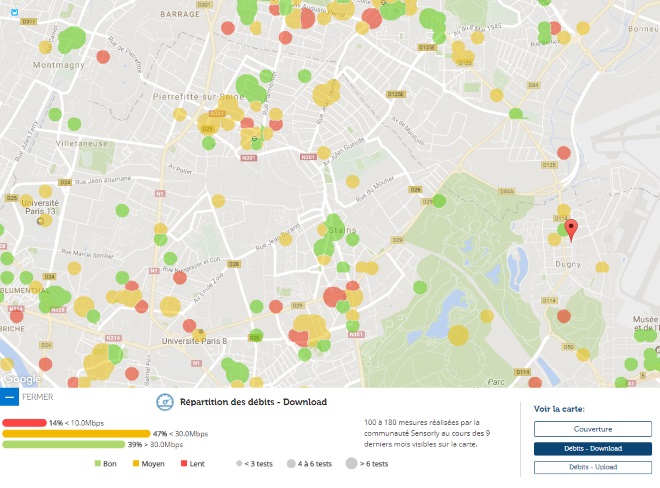Click the large grey '> 6 tests' legend circle
660x488 pixels.
(x=350, y=463)
